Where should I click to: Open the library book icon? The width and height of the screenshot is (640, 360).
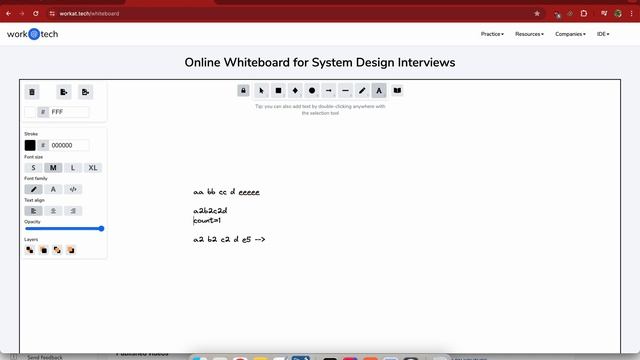[x=397, y=91]
